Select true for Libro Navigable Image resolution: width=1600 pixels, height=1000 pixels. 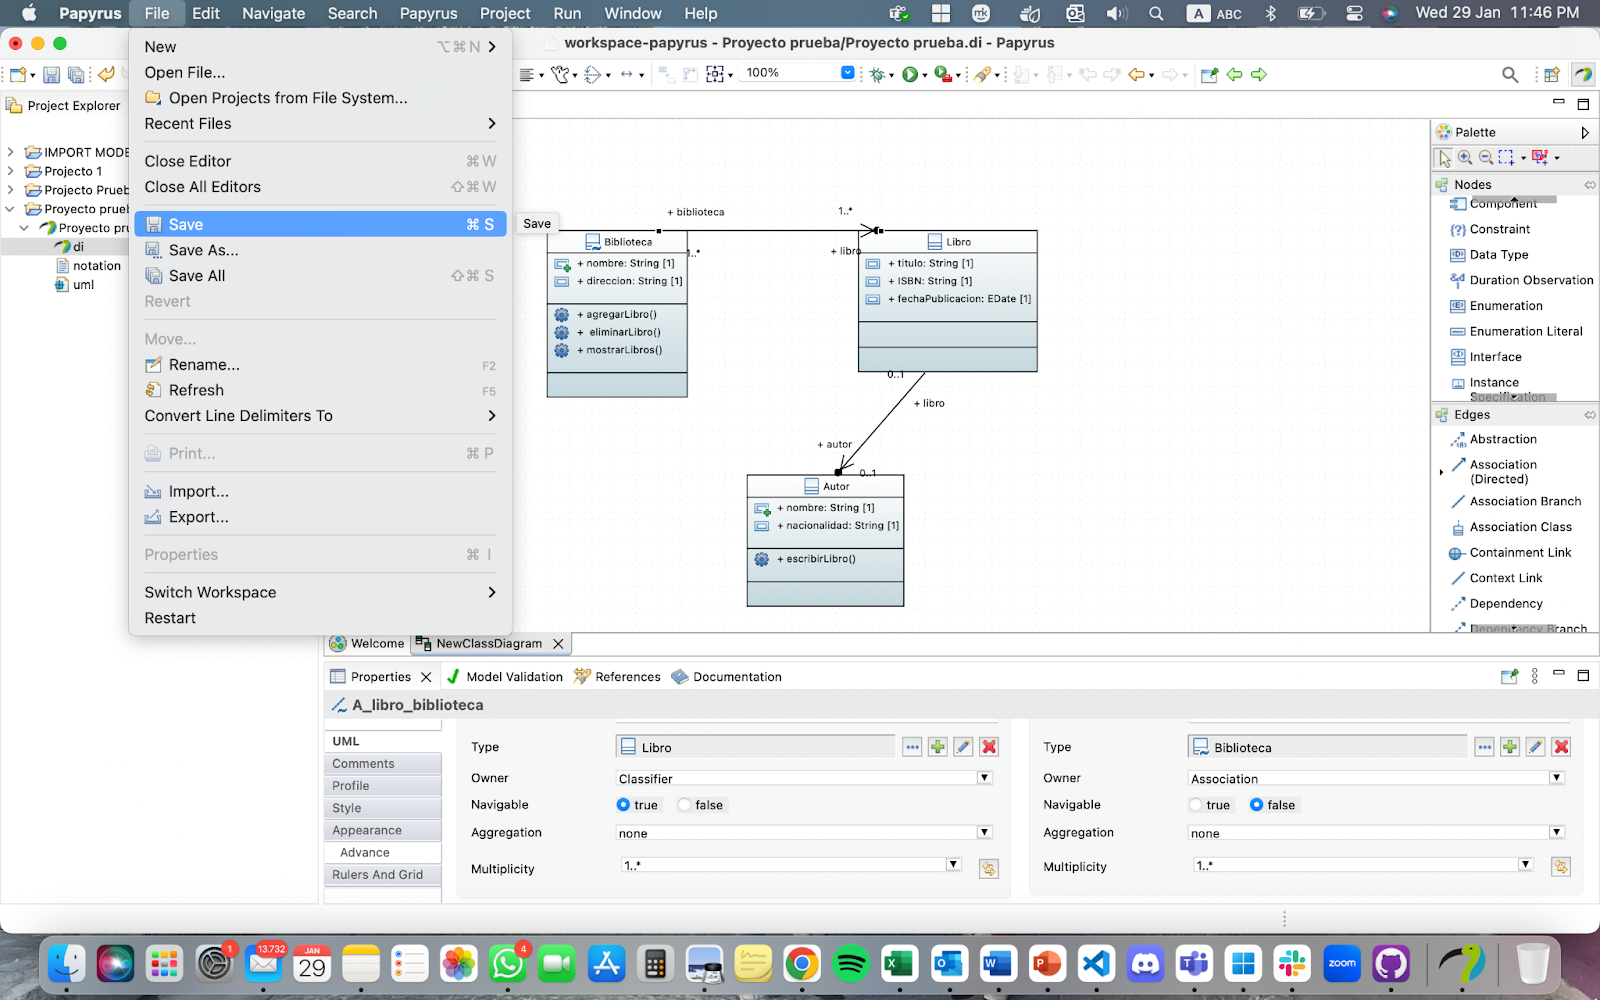[x=624, y=805]
